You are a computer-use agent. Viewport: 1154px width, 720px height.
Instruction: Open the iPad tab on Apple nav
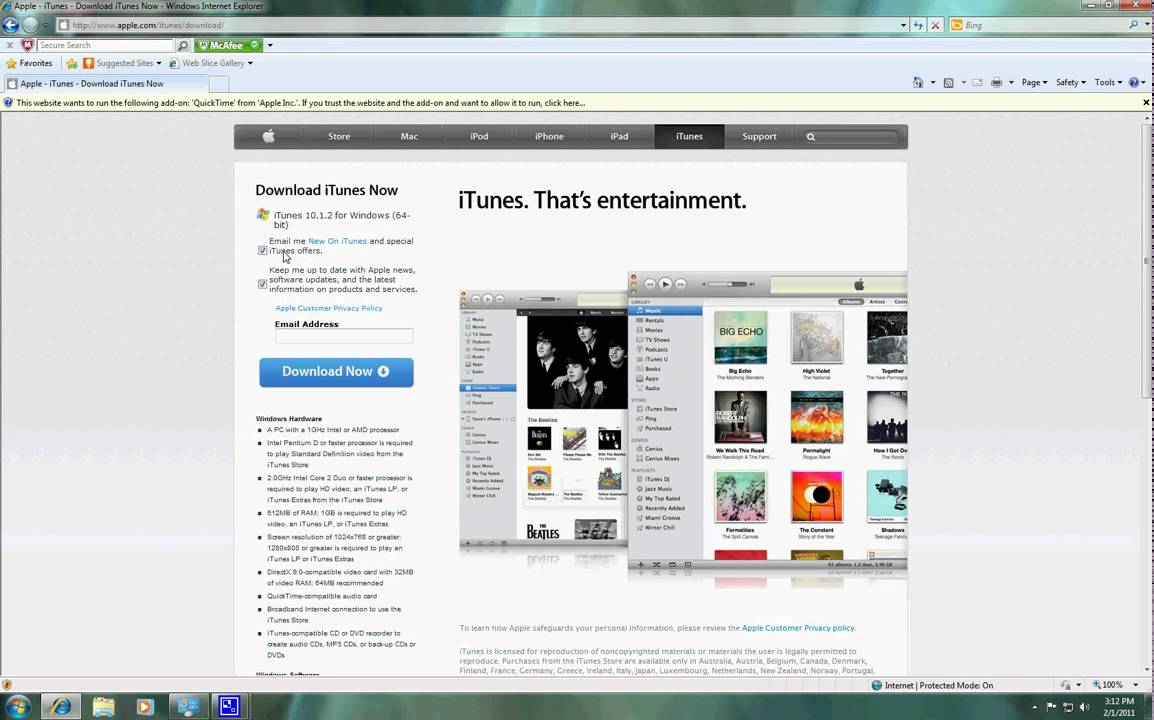(619, 136)
